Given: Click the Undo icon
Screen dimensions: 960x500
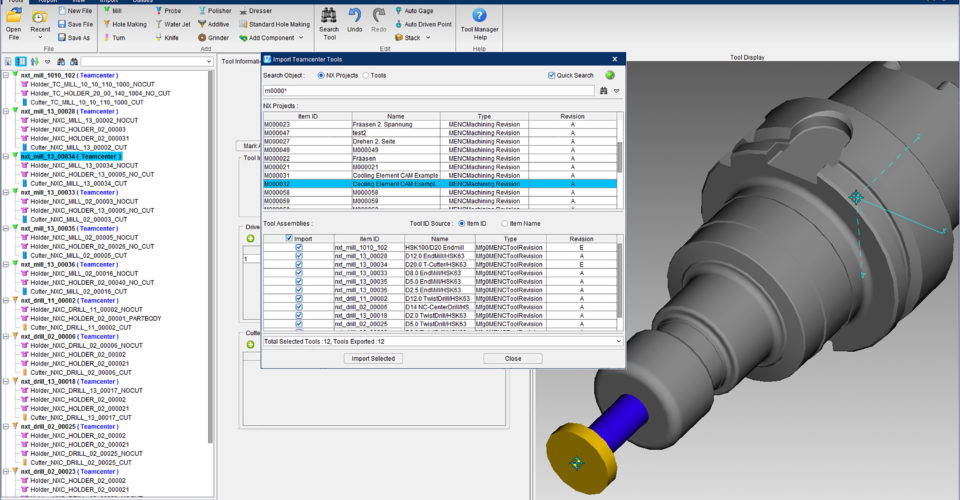Looking at the screenshot, I should coord(354,15).
